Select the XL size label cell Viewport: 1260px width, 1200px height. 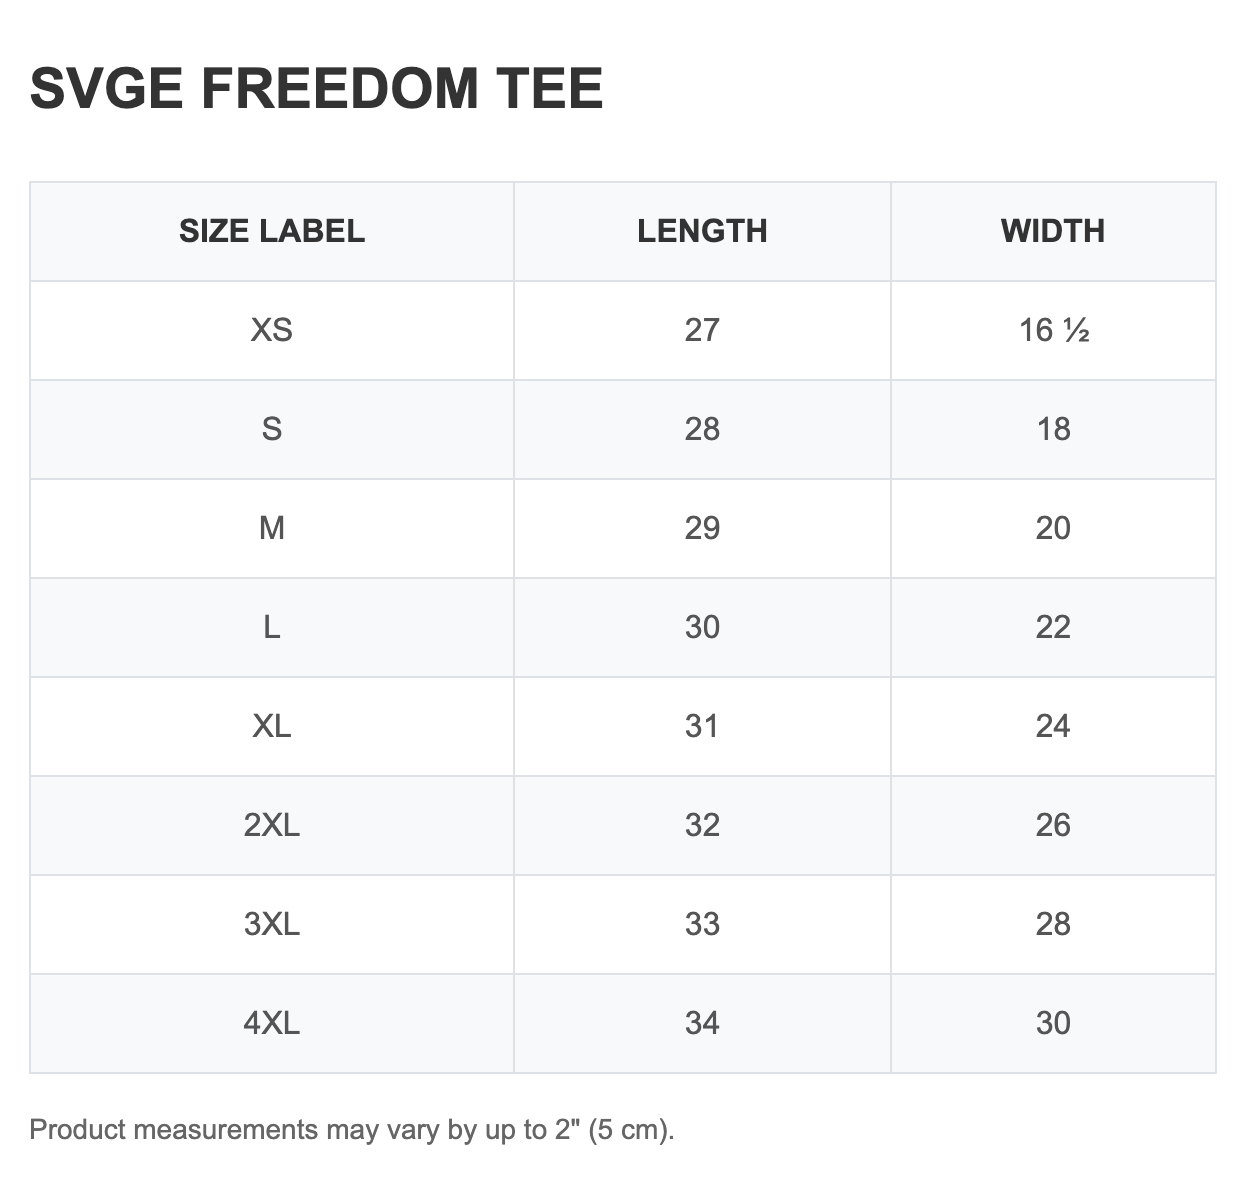pyautogui.click(x=272, y=726)
